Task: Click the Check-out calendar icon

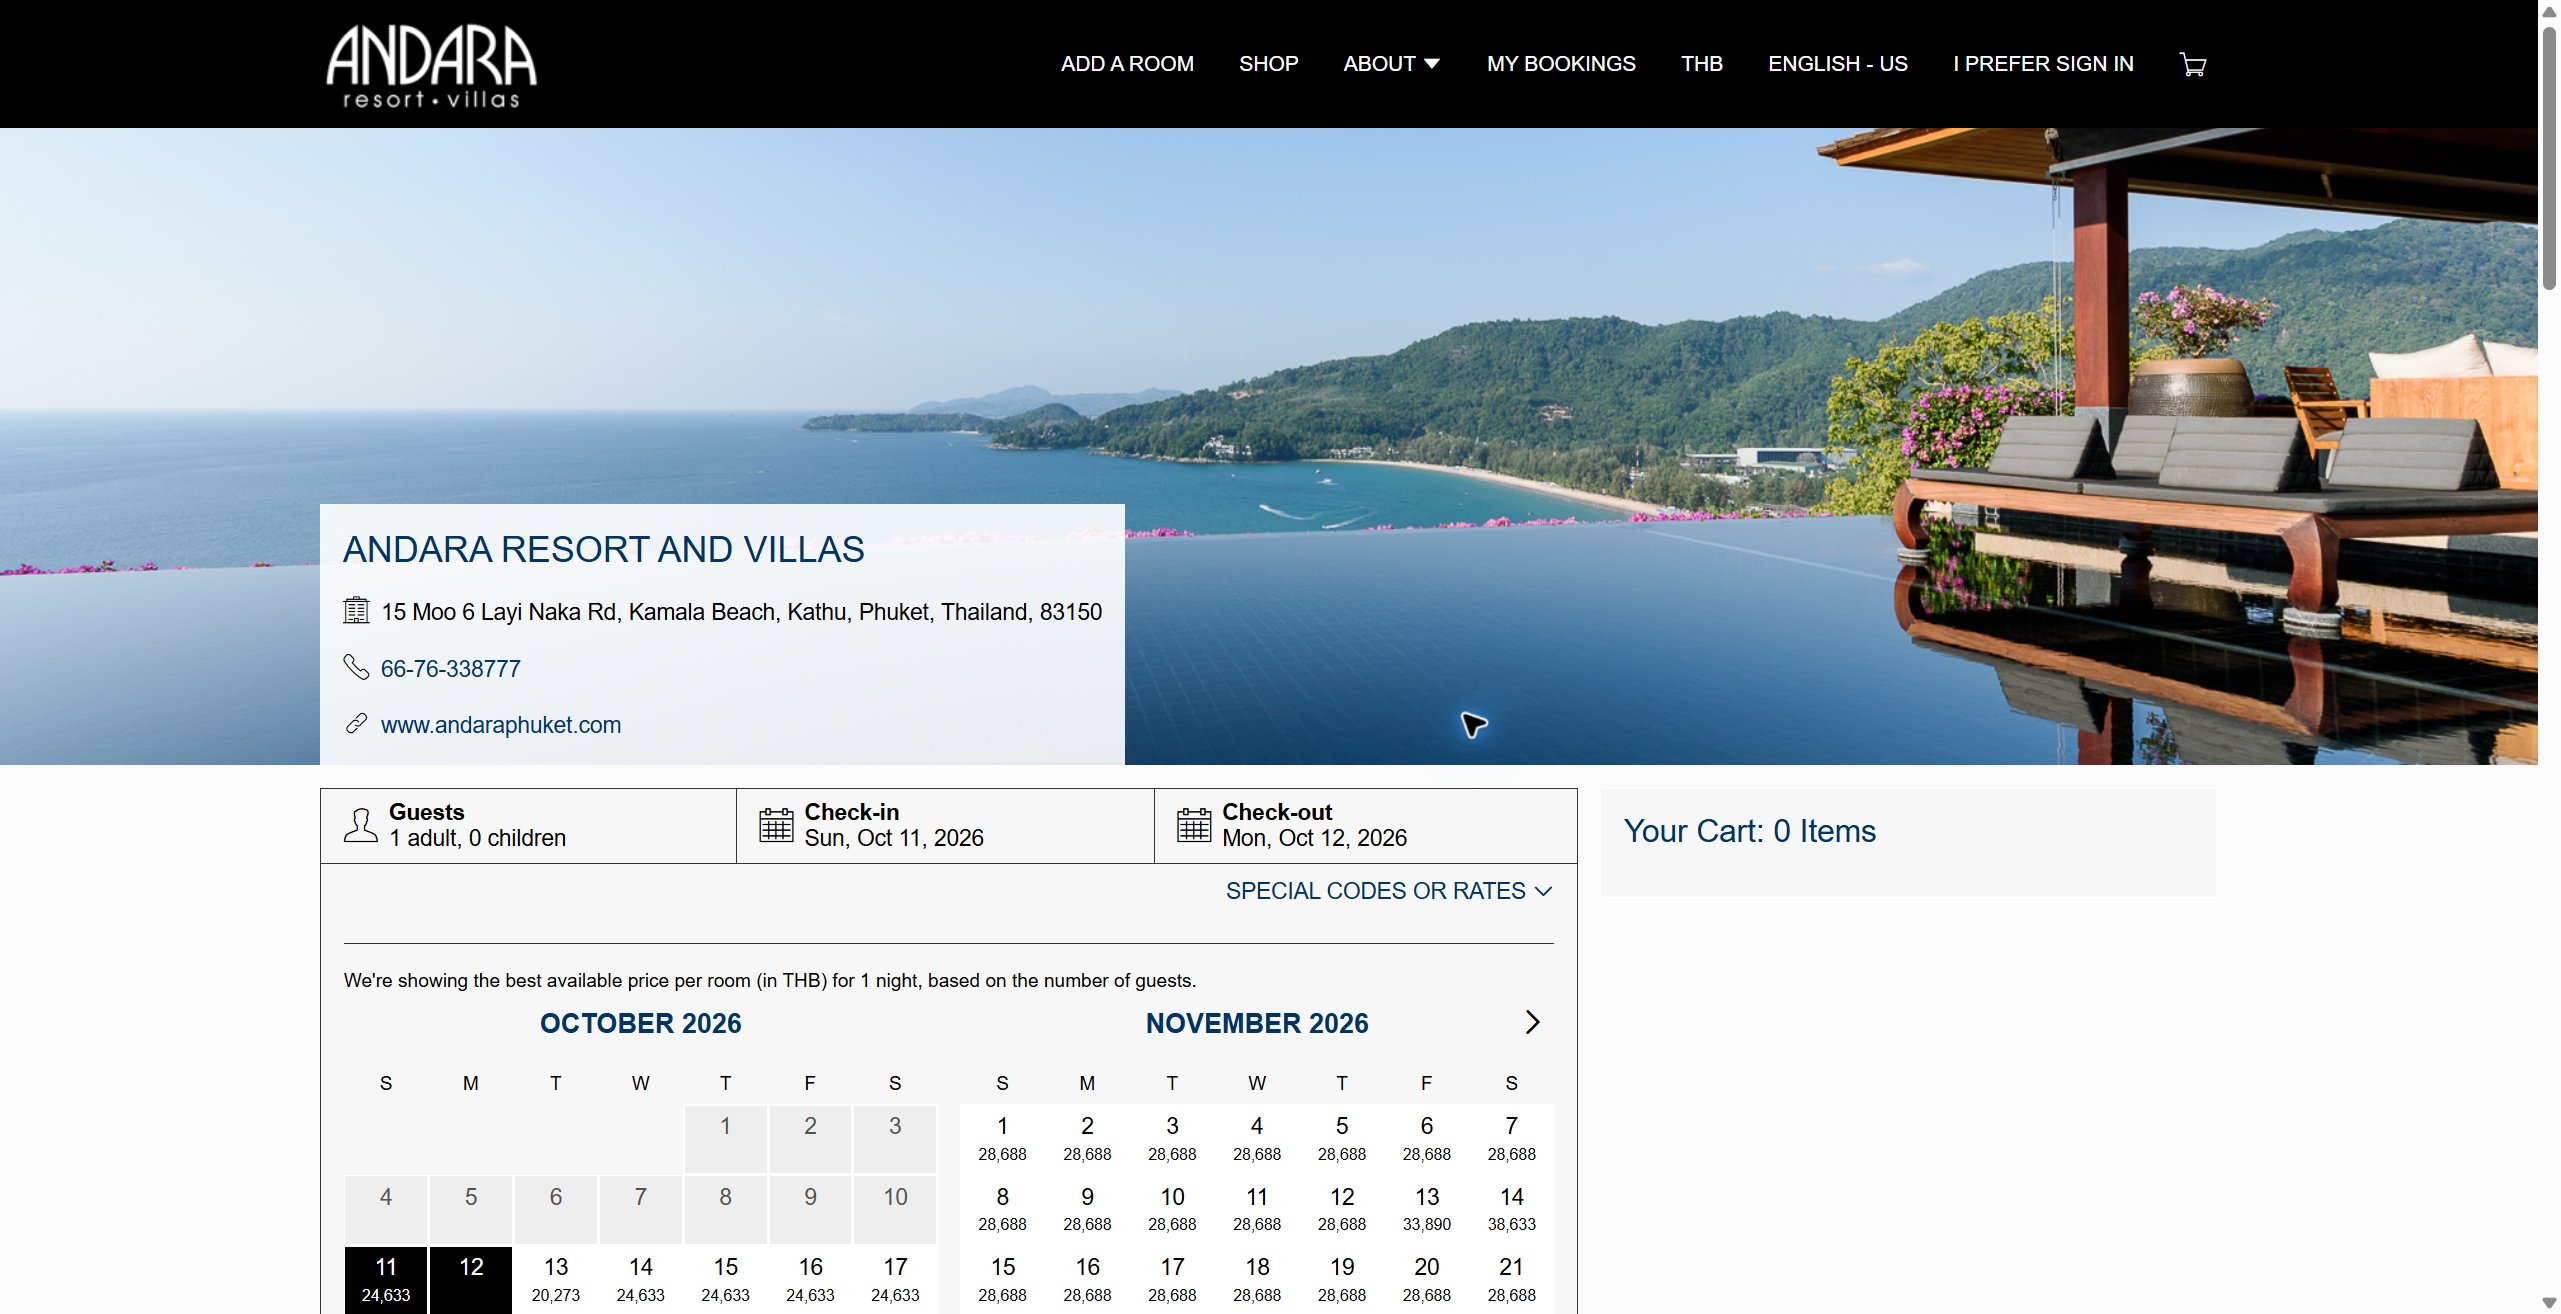Action: pos(1194,825)
